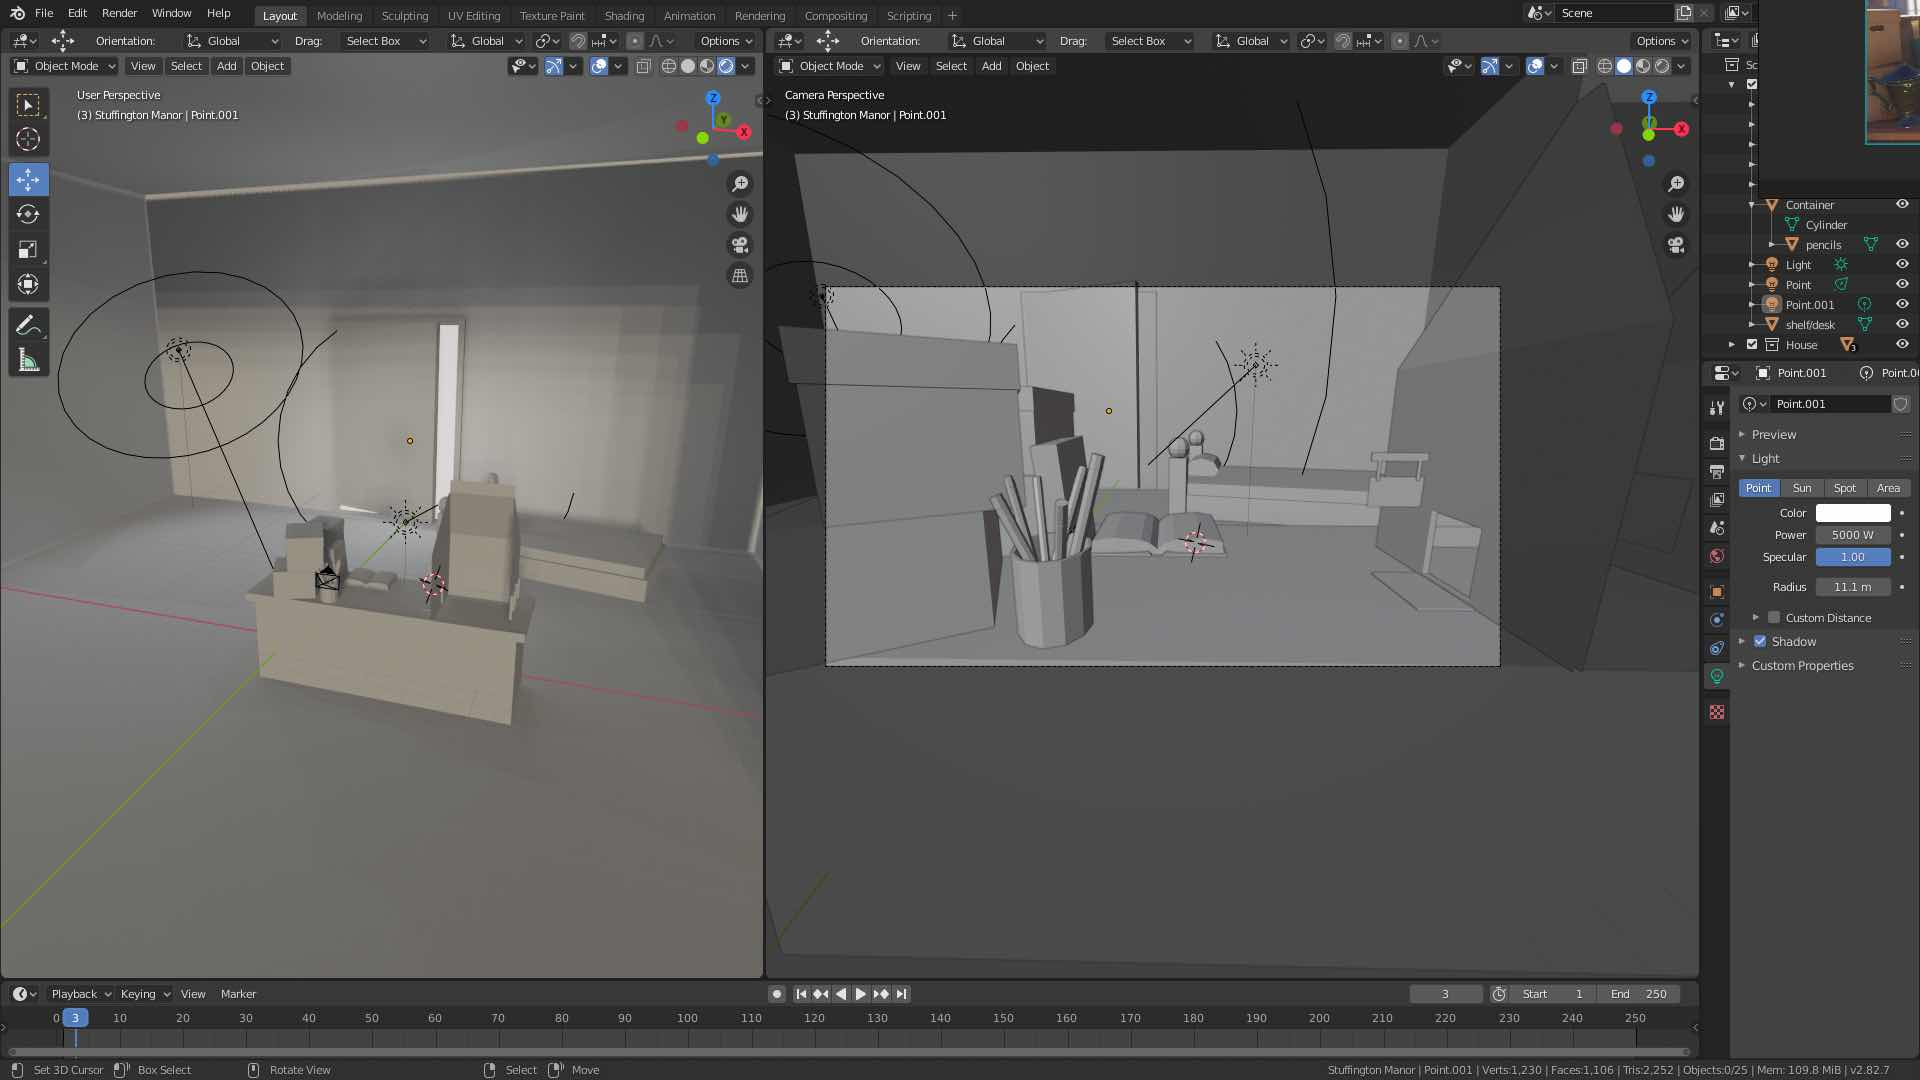Open Drag Select Box dropdown in left viewport
This screenshot has width=1920, height=1080.
pos(385,41)
